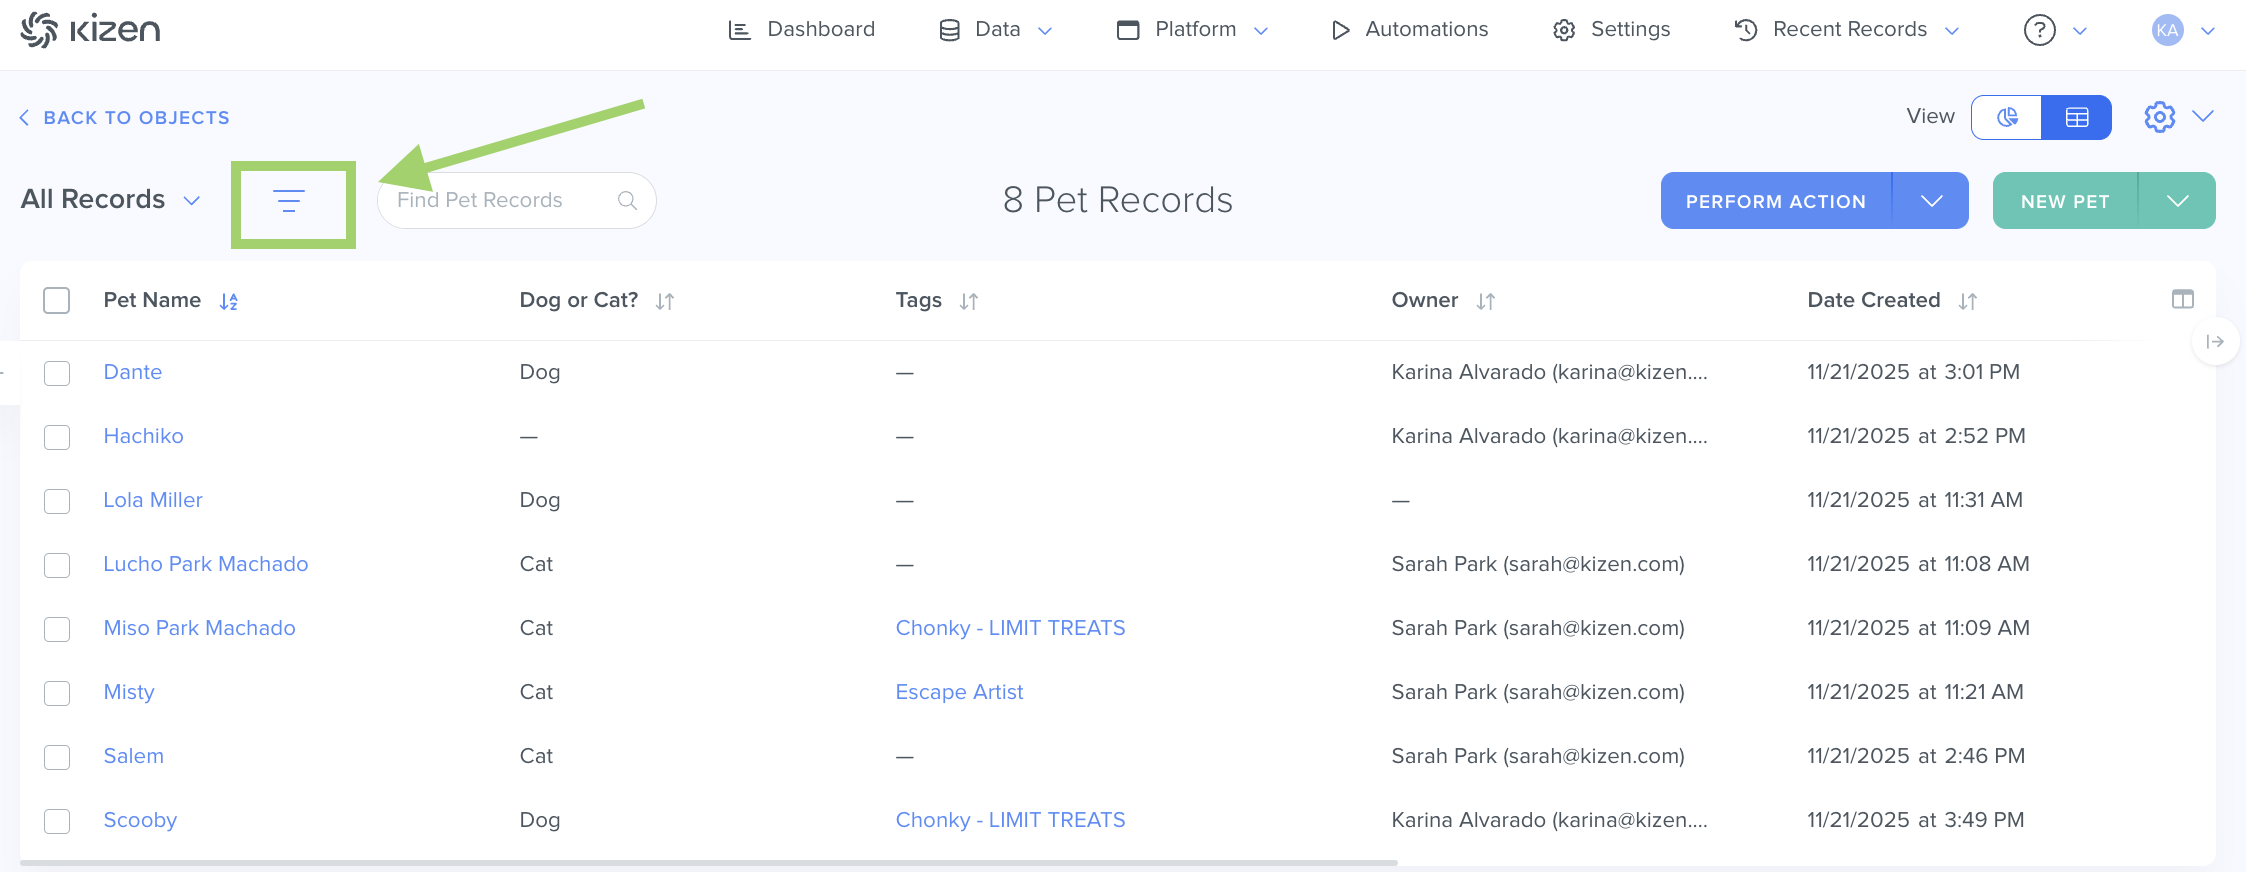Click Miso's Chonky - LIMIT TREATS tag
Screen dimensions: 2246x872
click(x=1011, y=628)
